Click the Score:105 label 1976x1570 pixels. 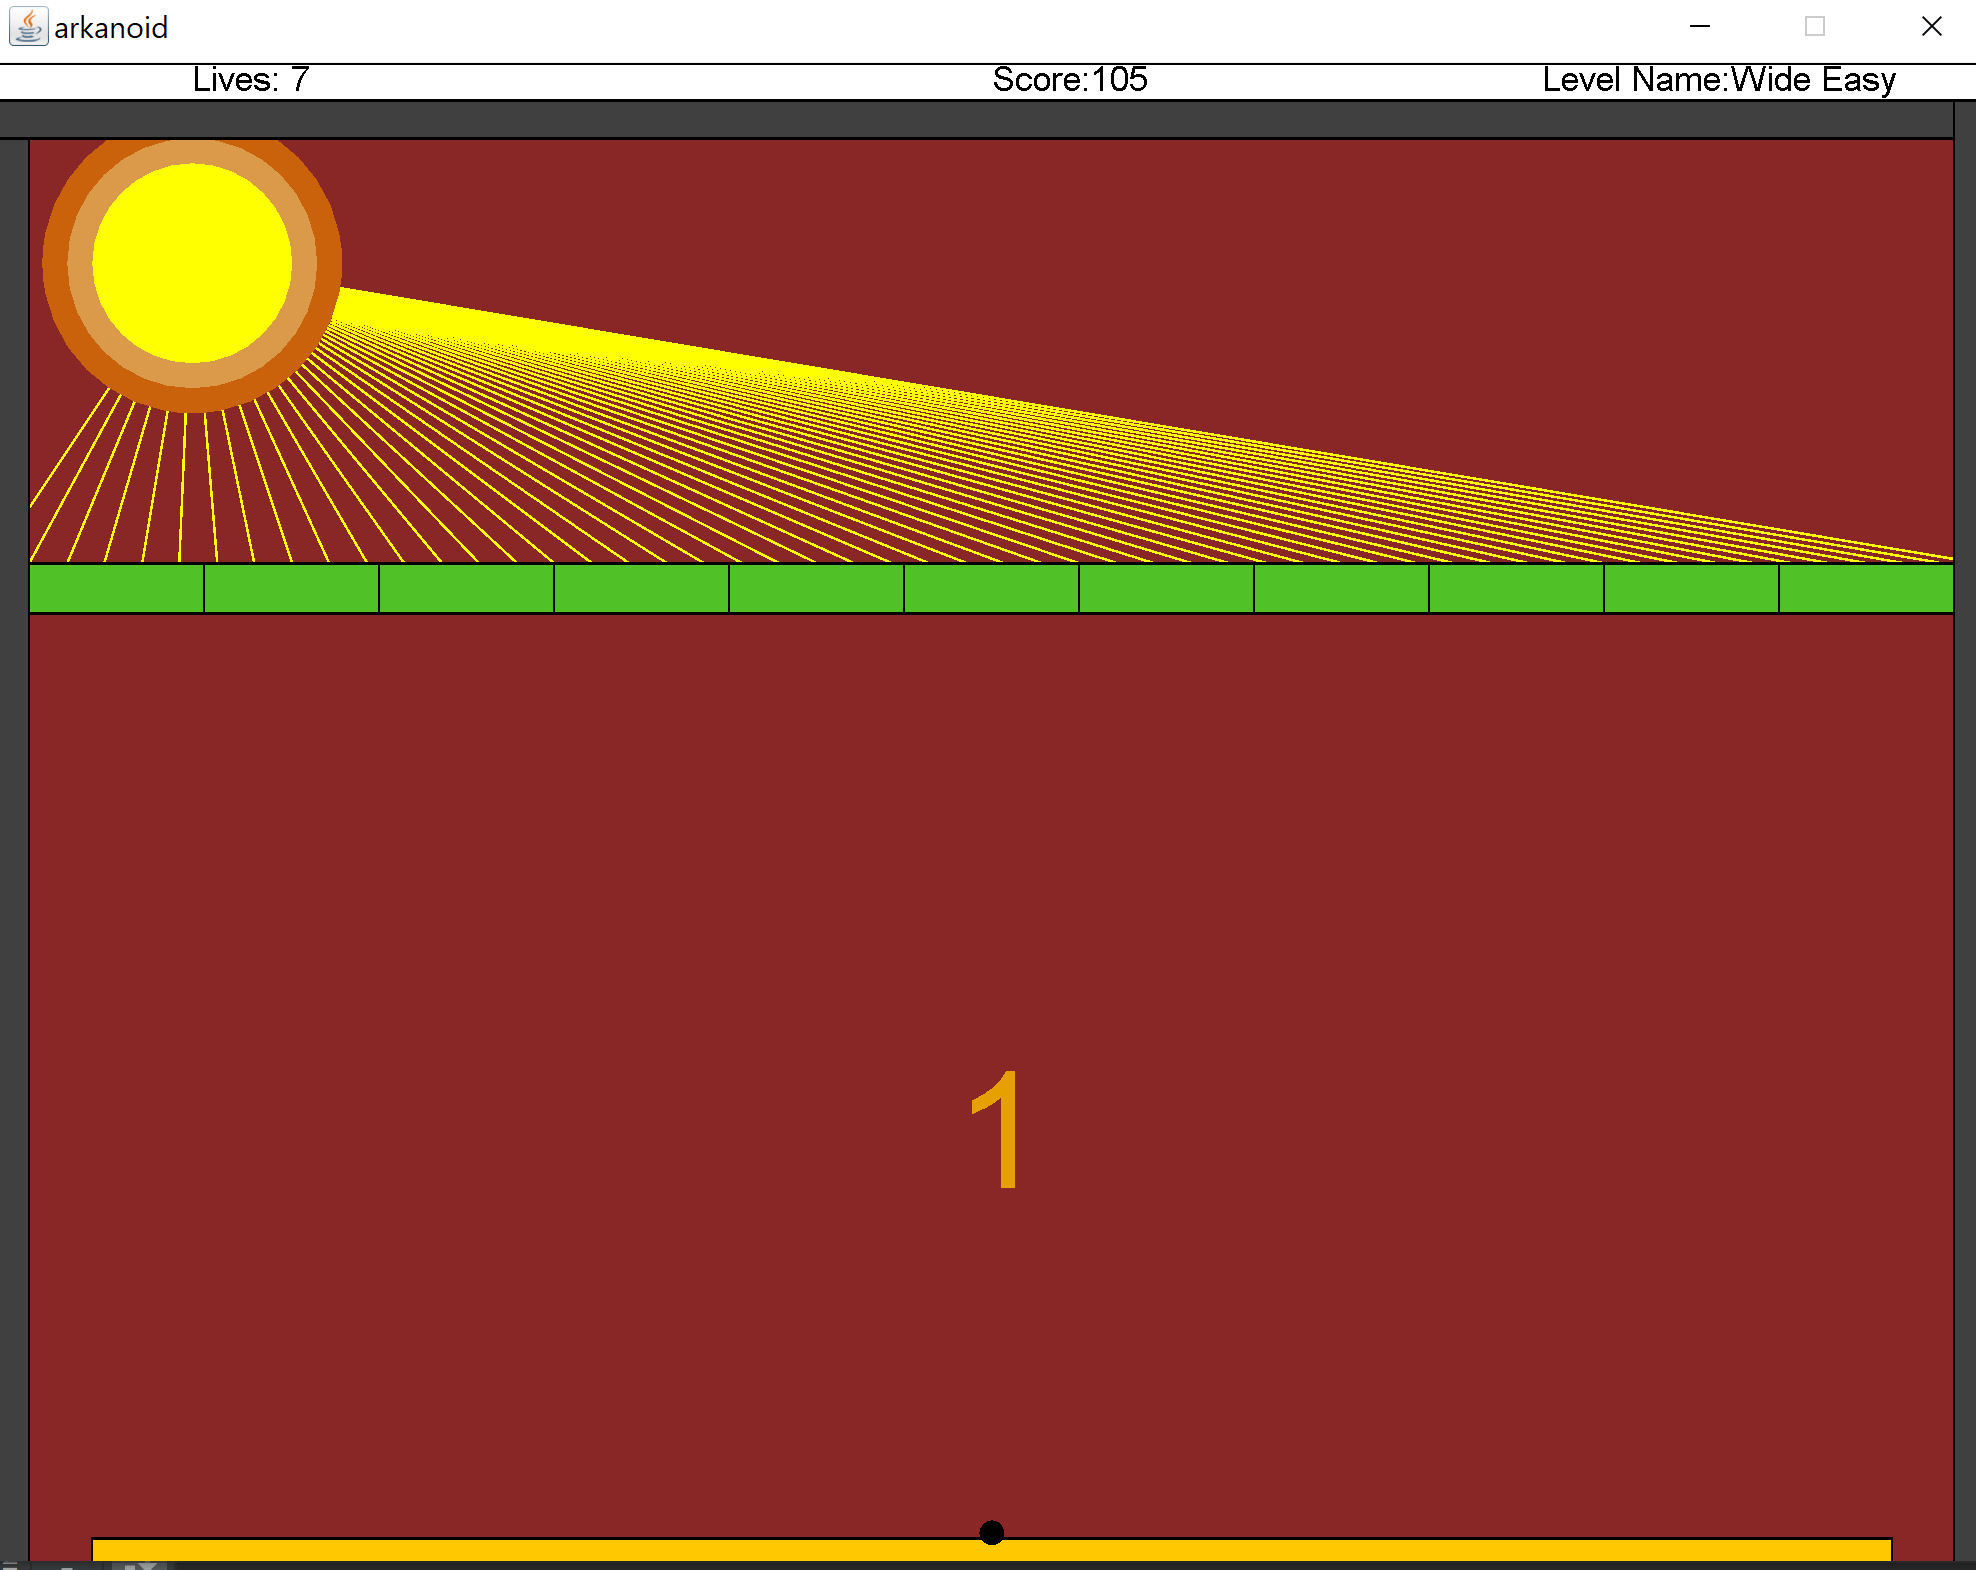(1069, 80)
